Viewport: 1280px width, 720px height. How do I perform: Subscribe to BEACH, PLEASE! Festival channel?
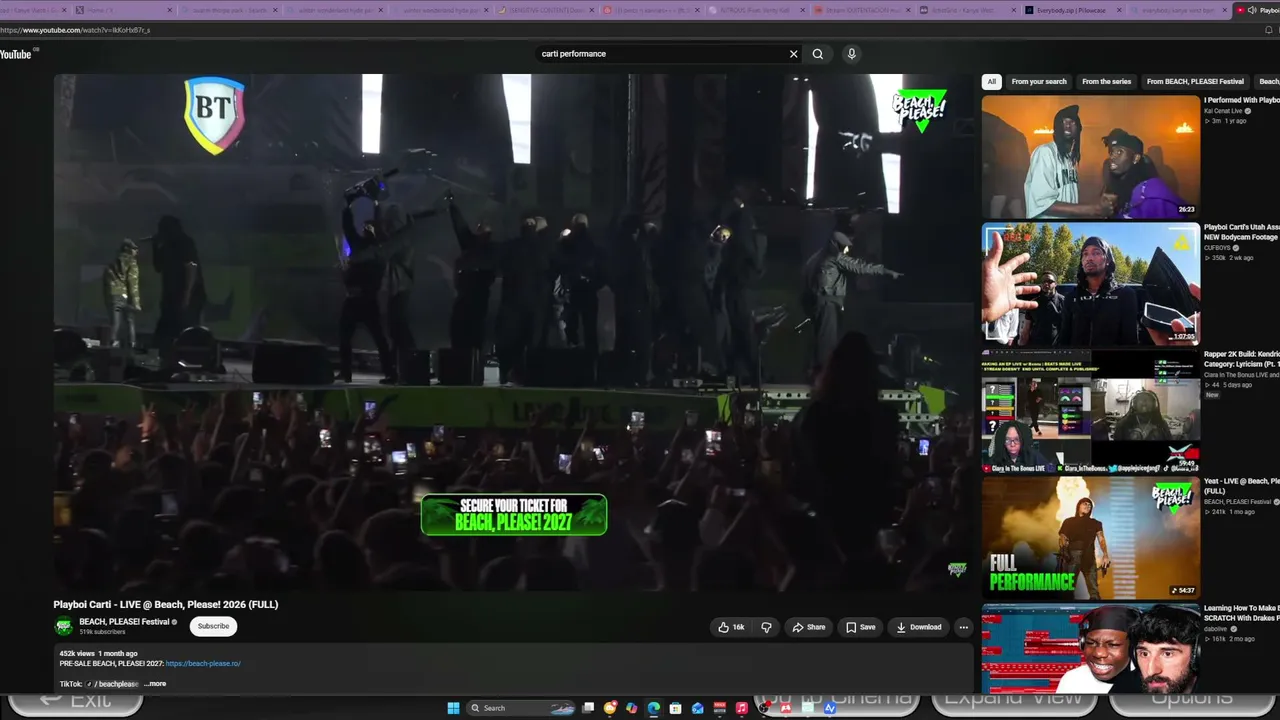point(213,626)
